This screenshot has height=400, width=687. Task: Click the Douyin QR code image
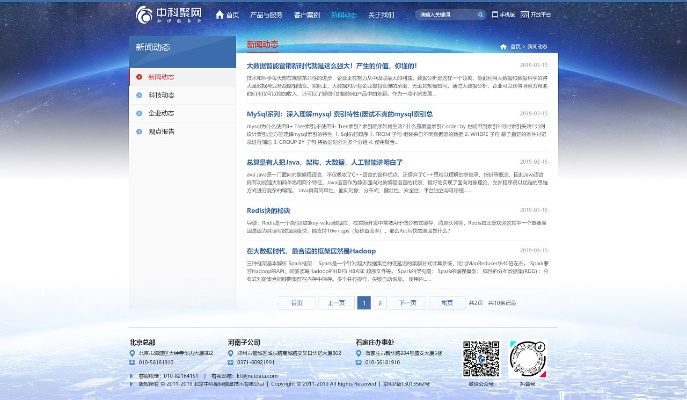[x=527, y=358]
